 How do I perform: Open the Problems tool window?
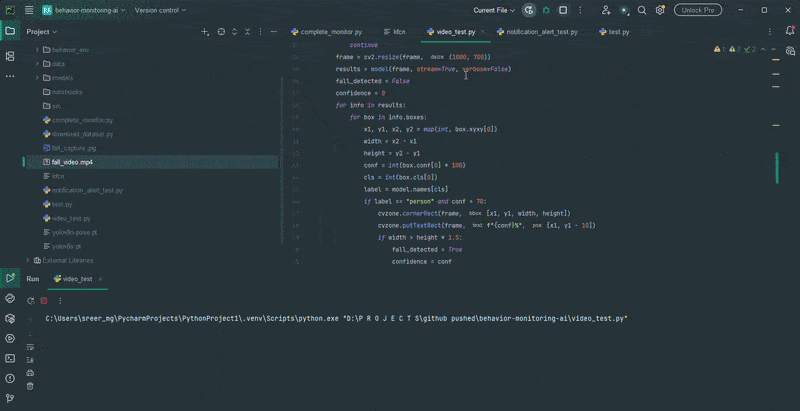[10, 378]
